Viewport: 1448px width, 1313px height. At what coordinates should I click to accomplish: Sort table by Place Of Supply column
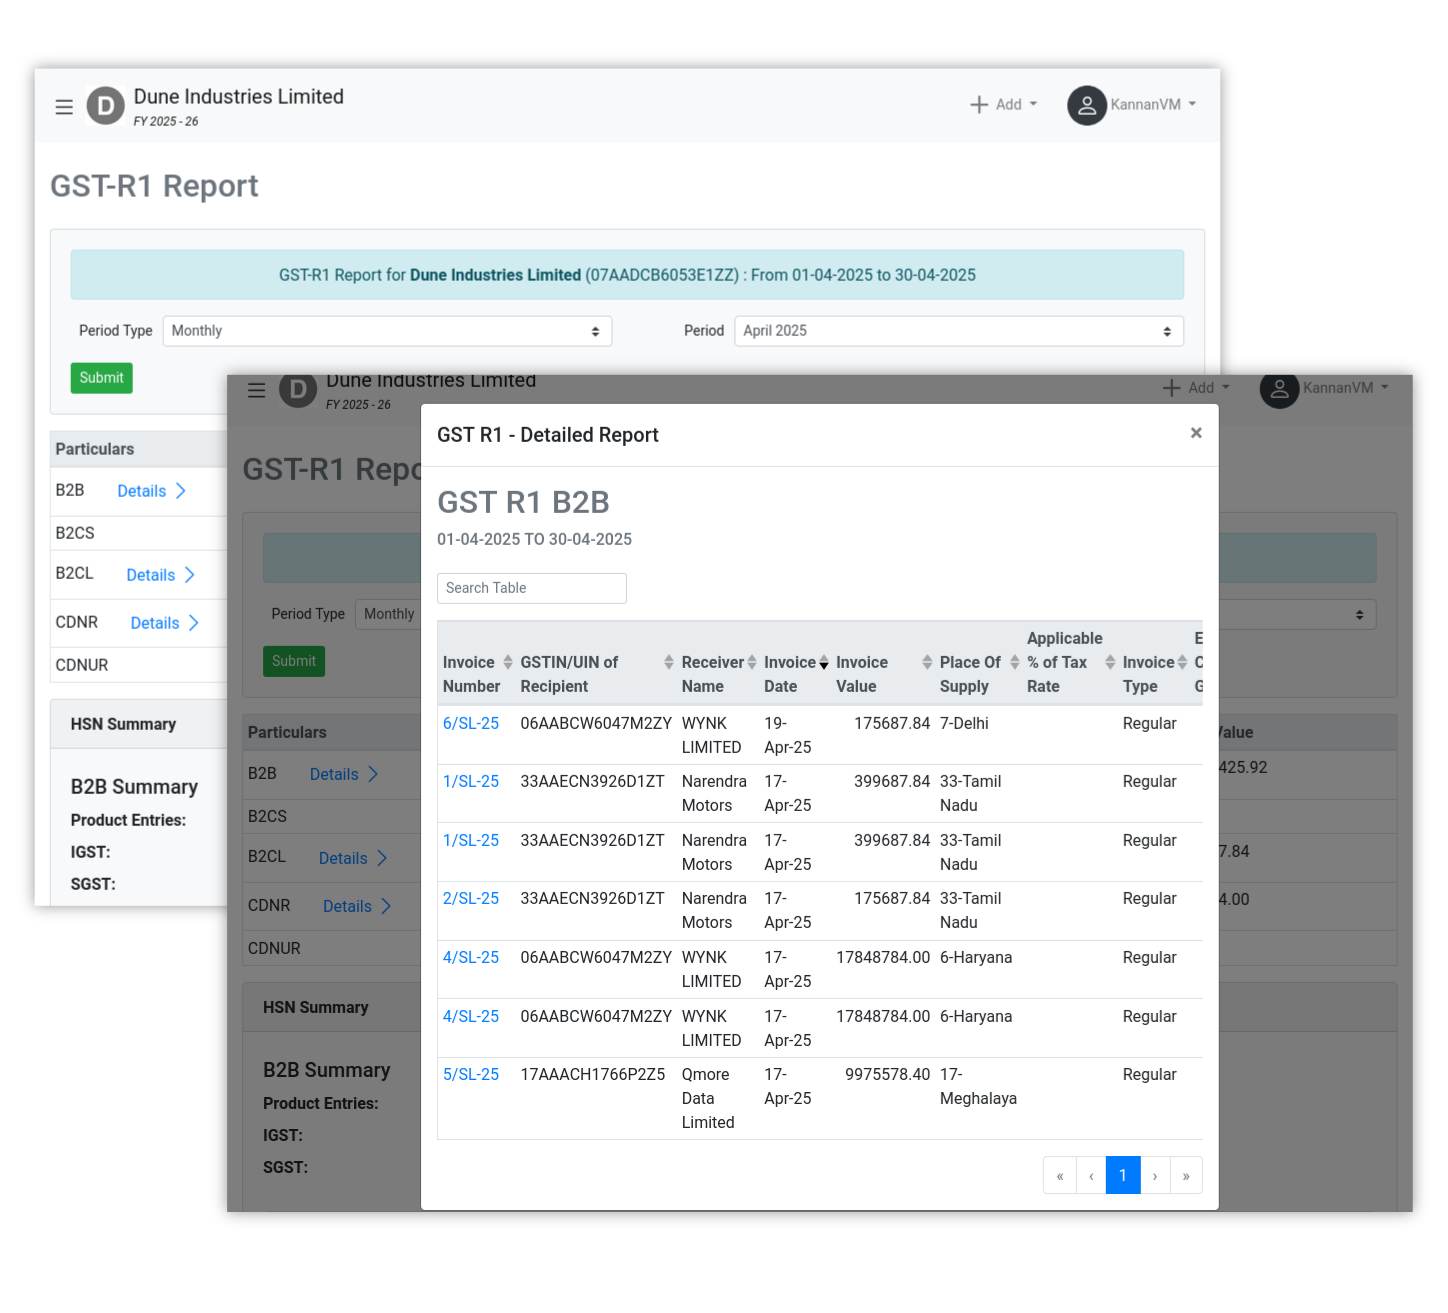coord(1014,663)
